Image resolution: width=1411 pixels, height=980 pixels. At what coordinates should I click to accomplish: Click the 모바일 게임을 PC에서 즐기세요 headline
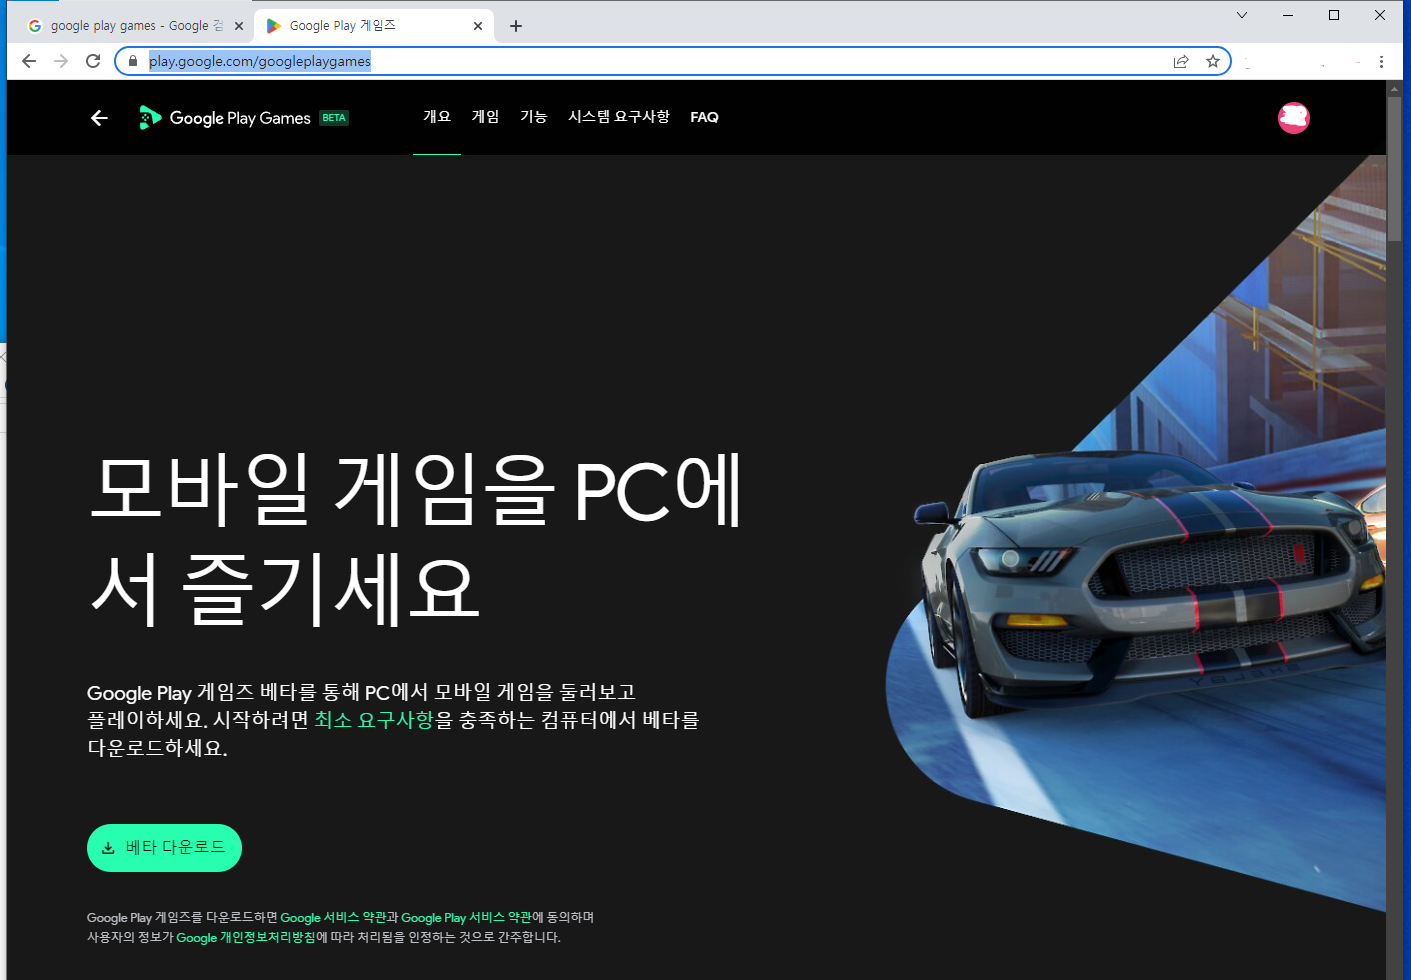click(x=416, y=540)
